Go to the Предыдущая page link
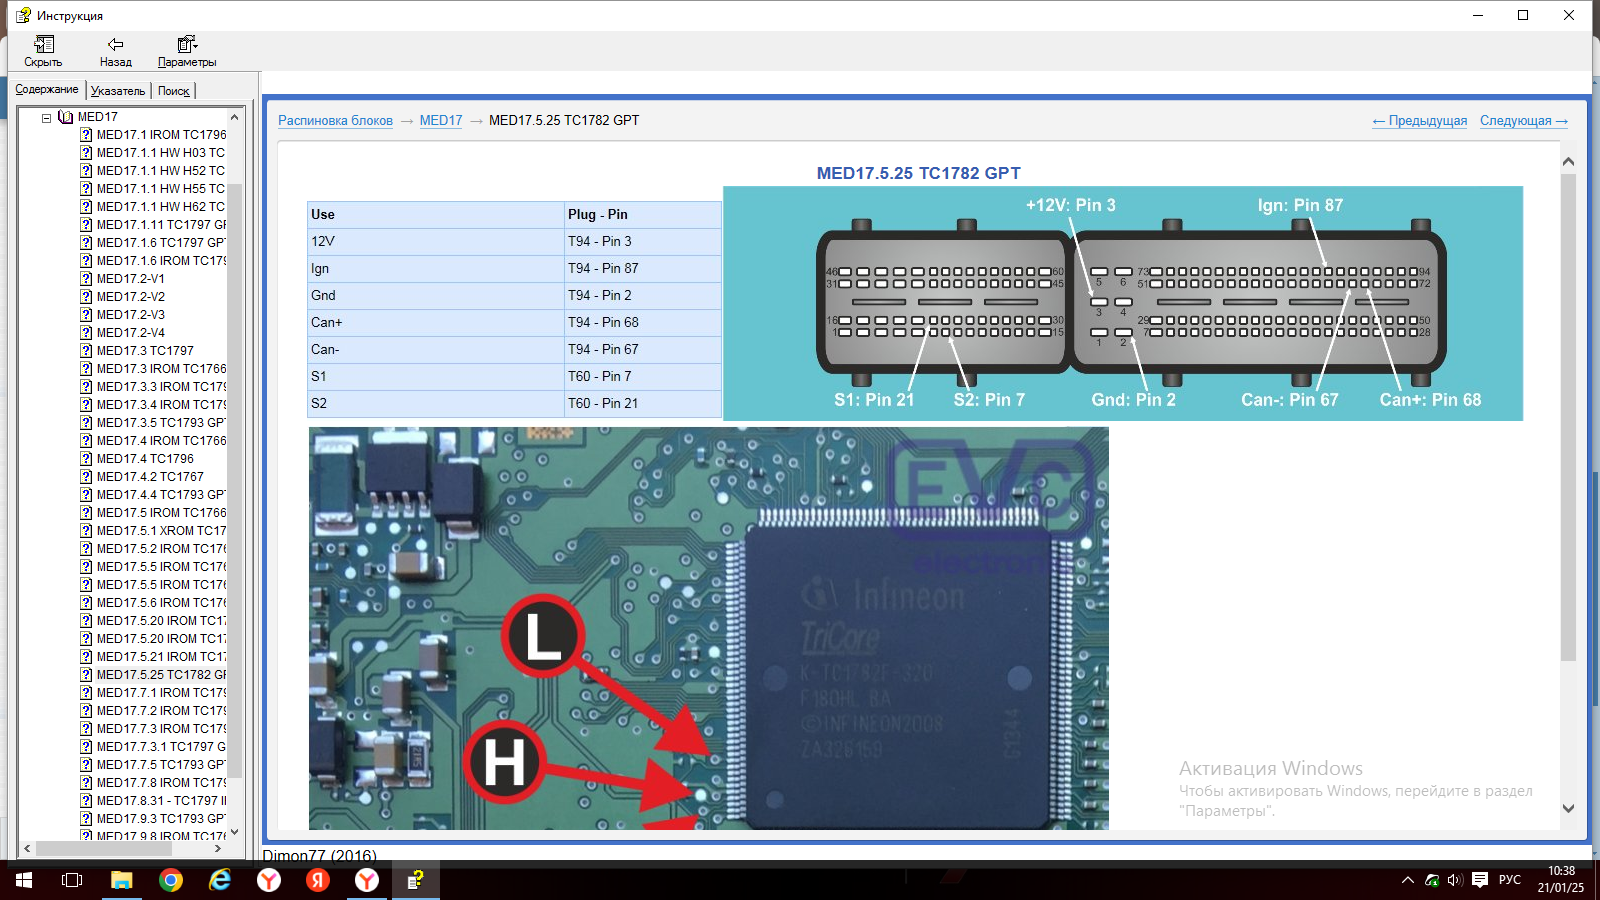Image resolution: width=1600 pixels, height=900 pixels. 1420,121
